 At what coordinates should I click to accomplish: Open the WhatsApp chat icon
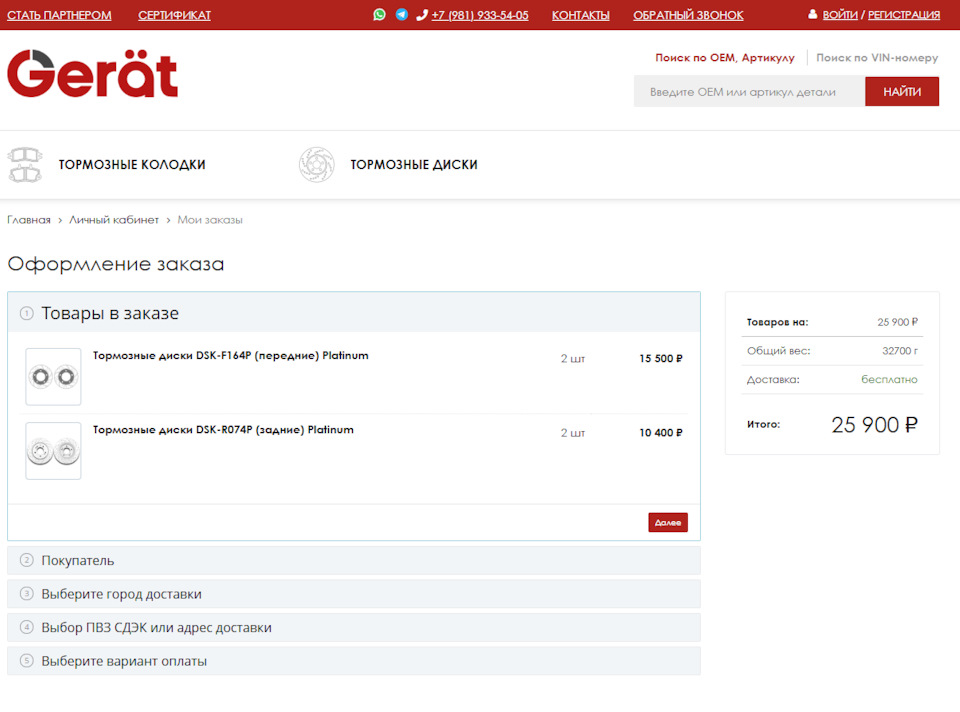pos(379,15)
